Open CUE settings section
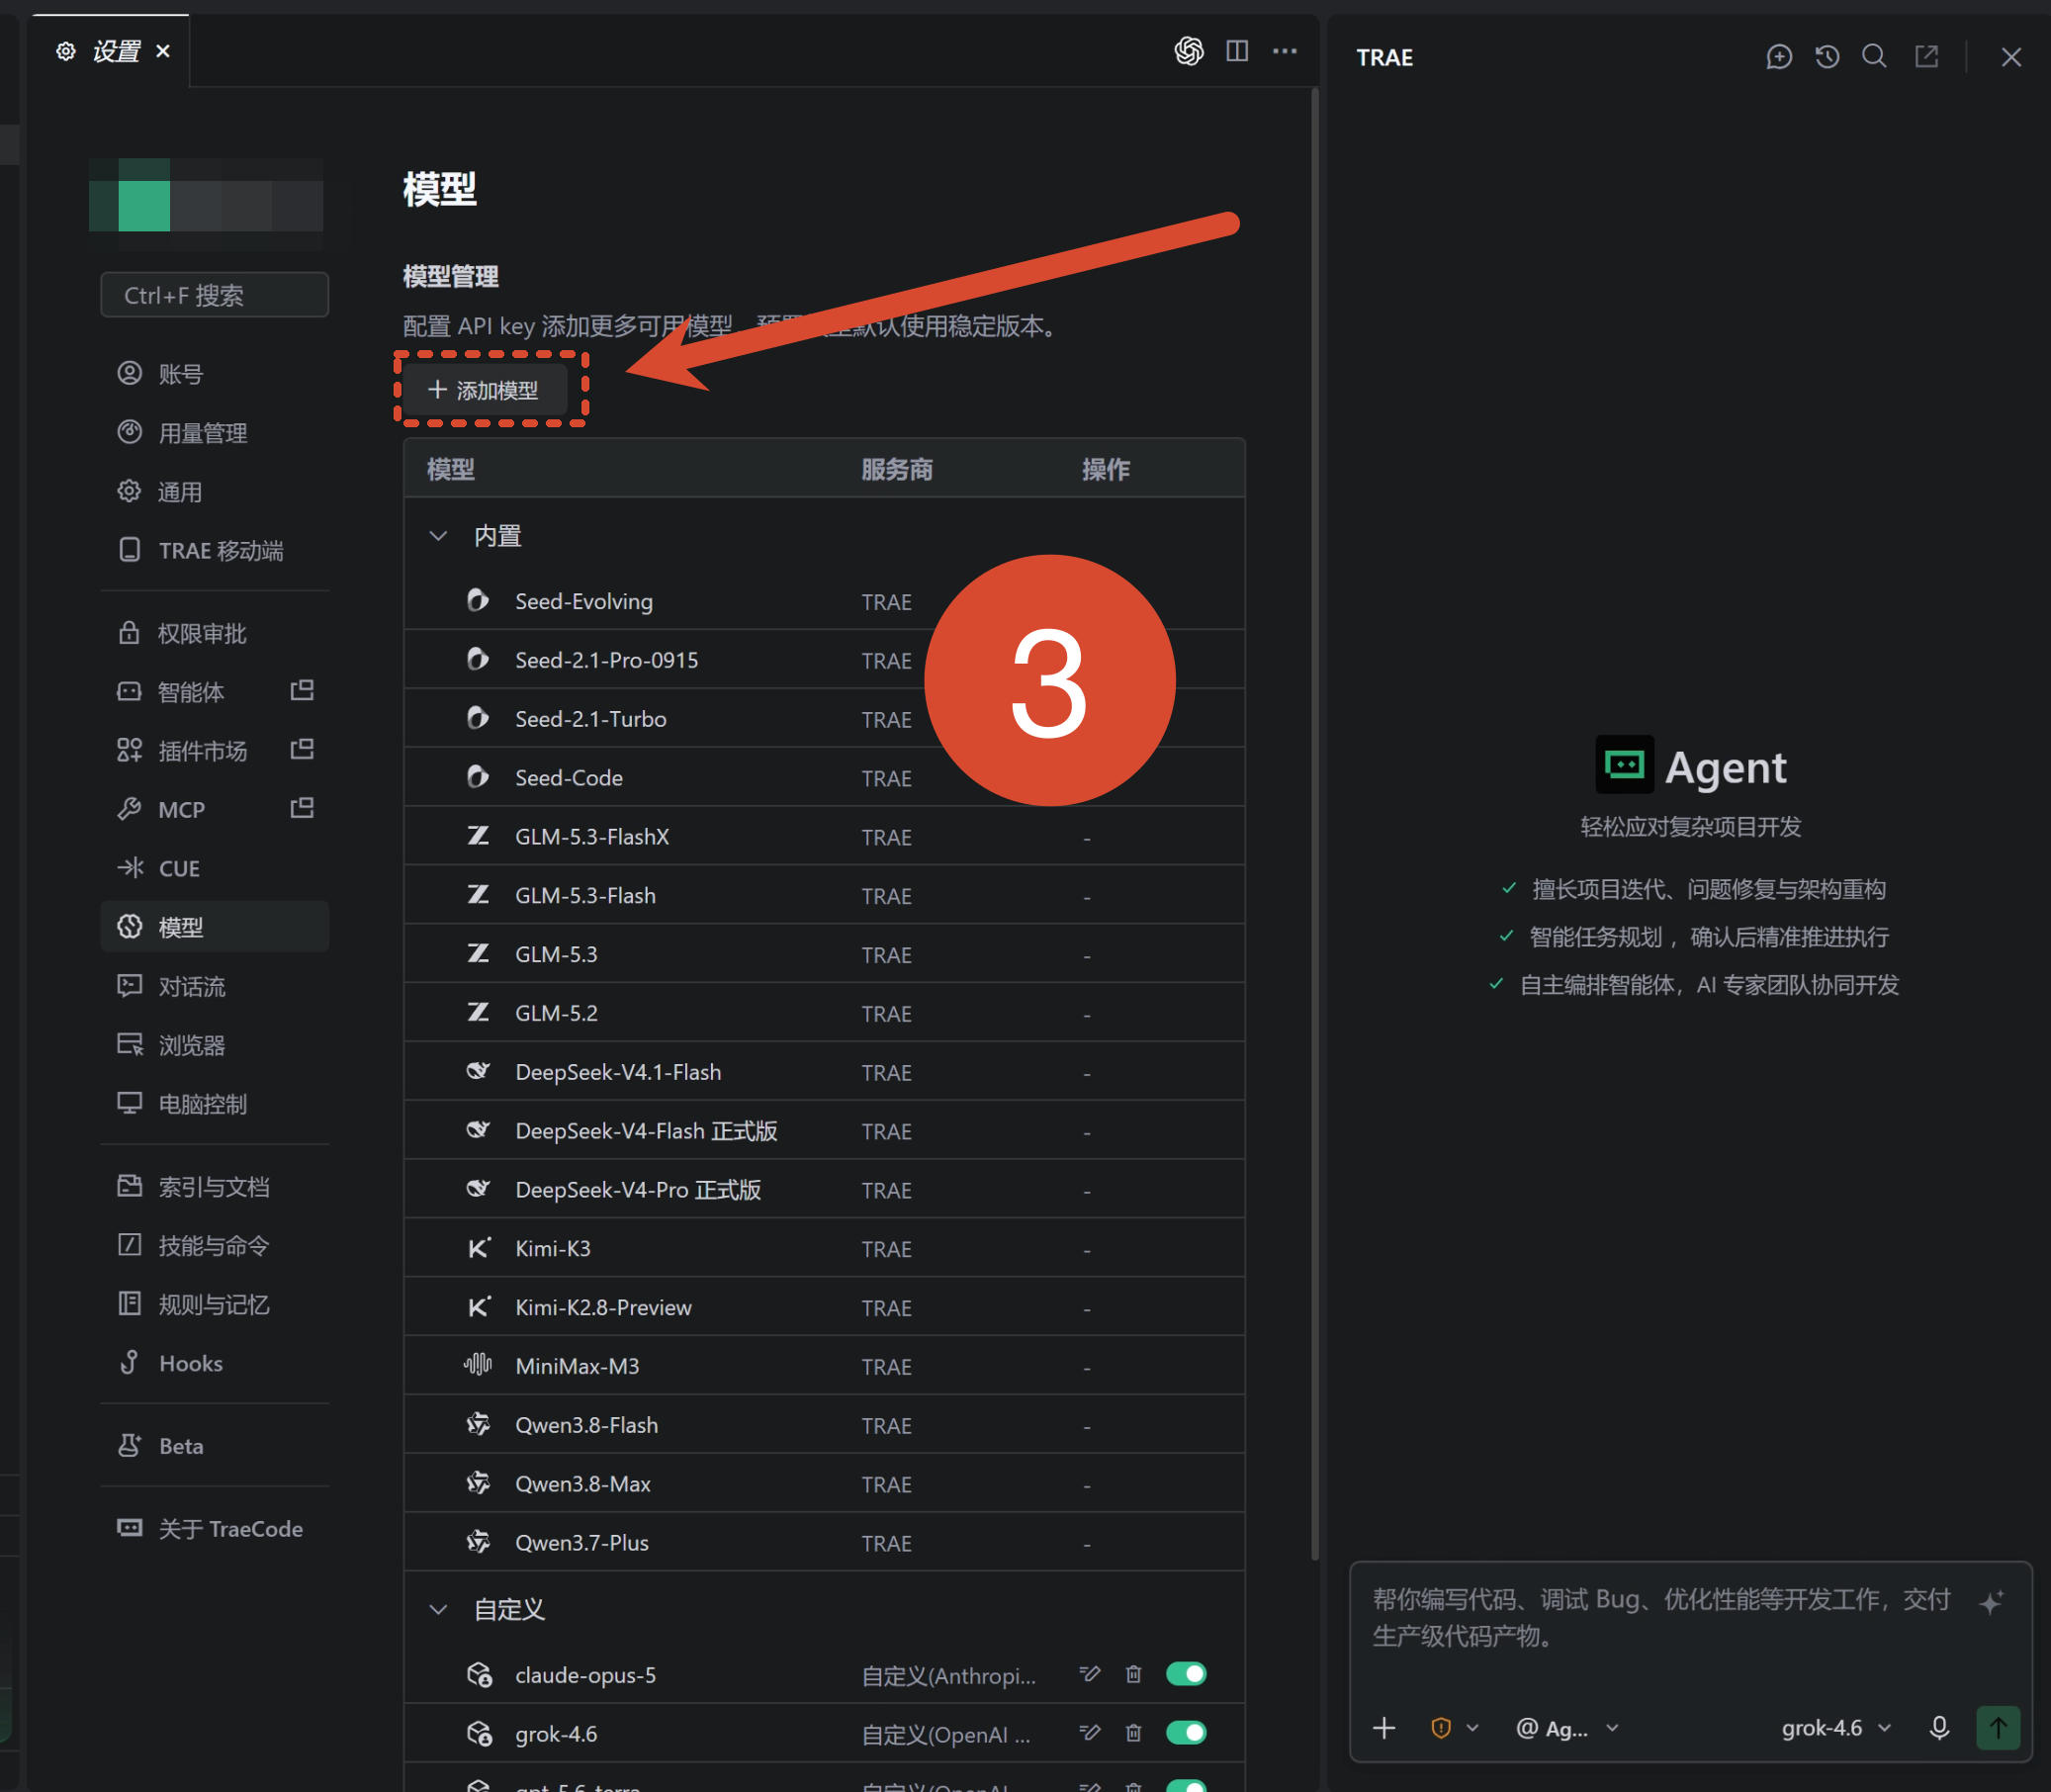2051x1792 pixels. click(215, 868)
